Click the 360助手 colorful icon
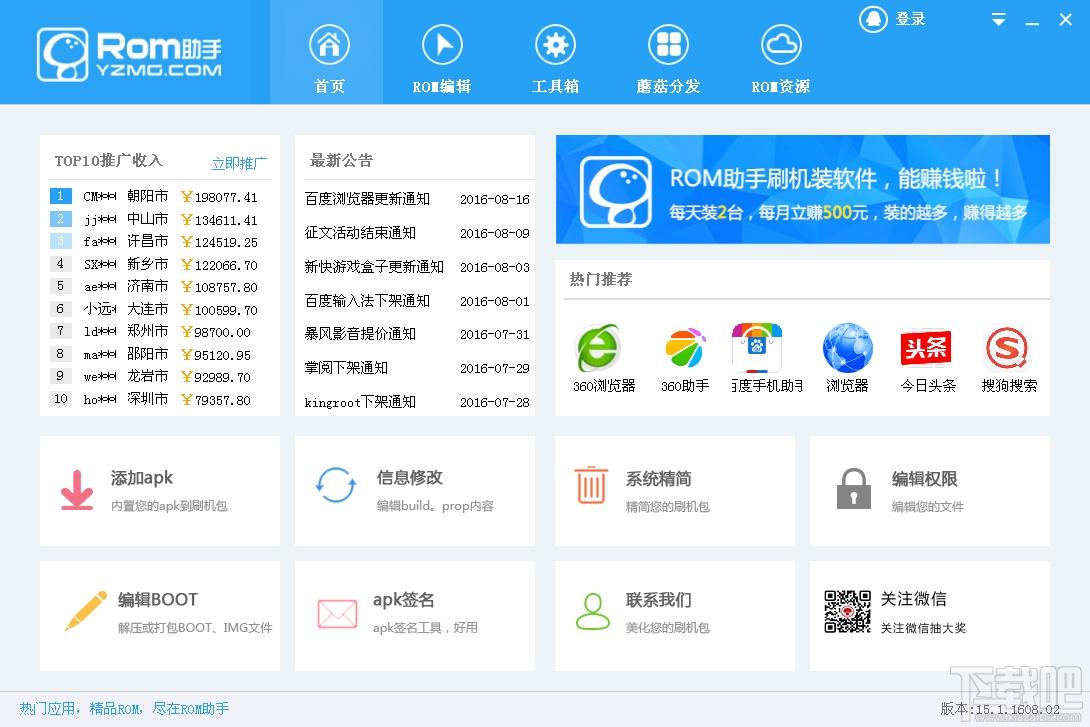The image size is (1090, 727). (x=685, y=350)
